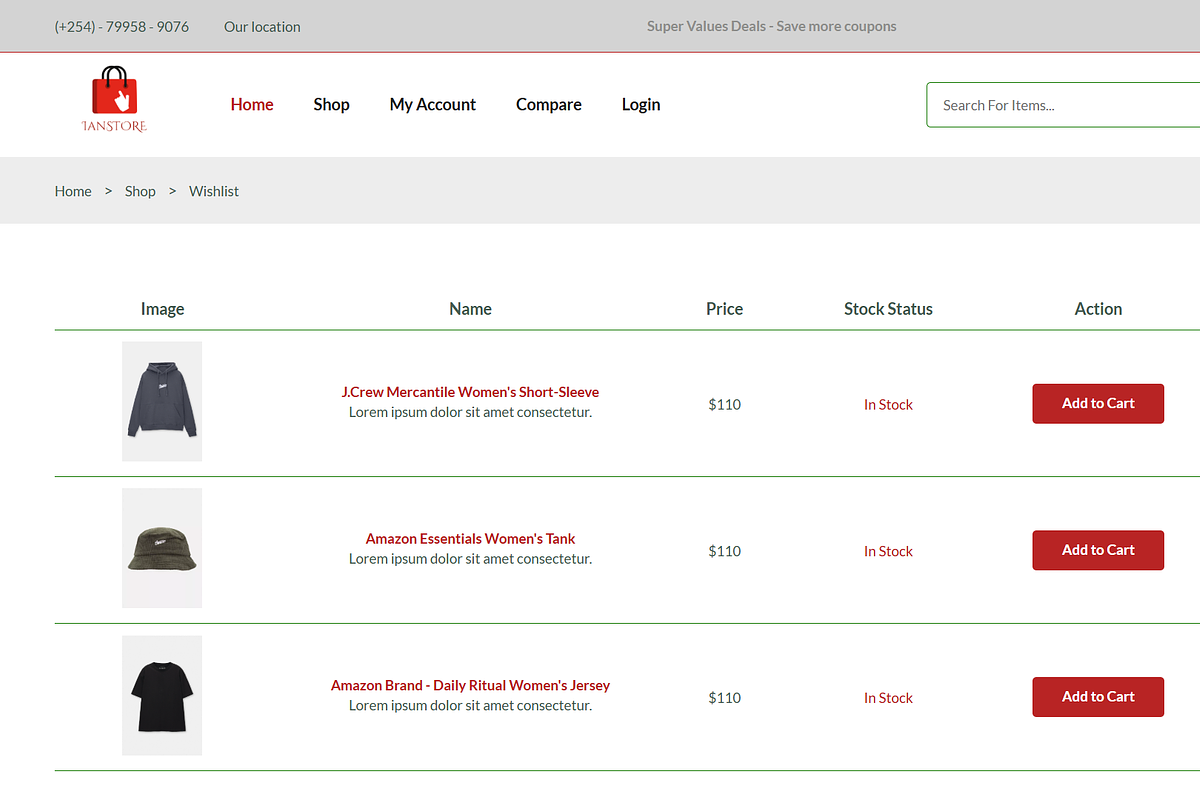This screenshot has width=1200, height=800.
Task: Select the $110 price of Amazon Essentials Tank
Action: click(724, 551)
